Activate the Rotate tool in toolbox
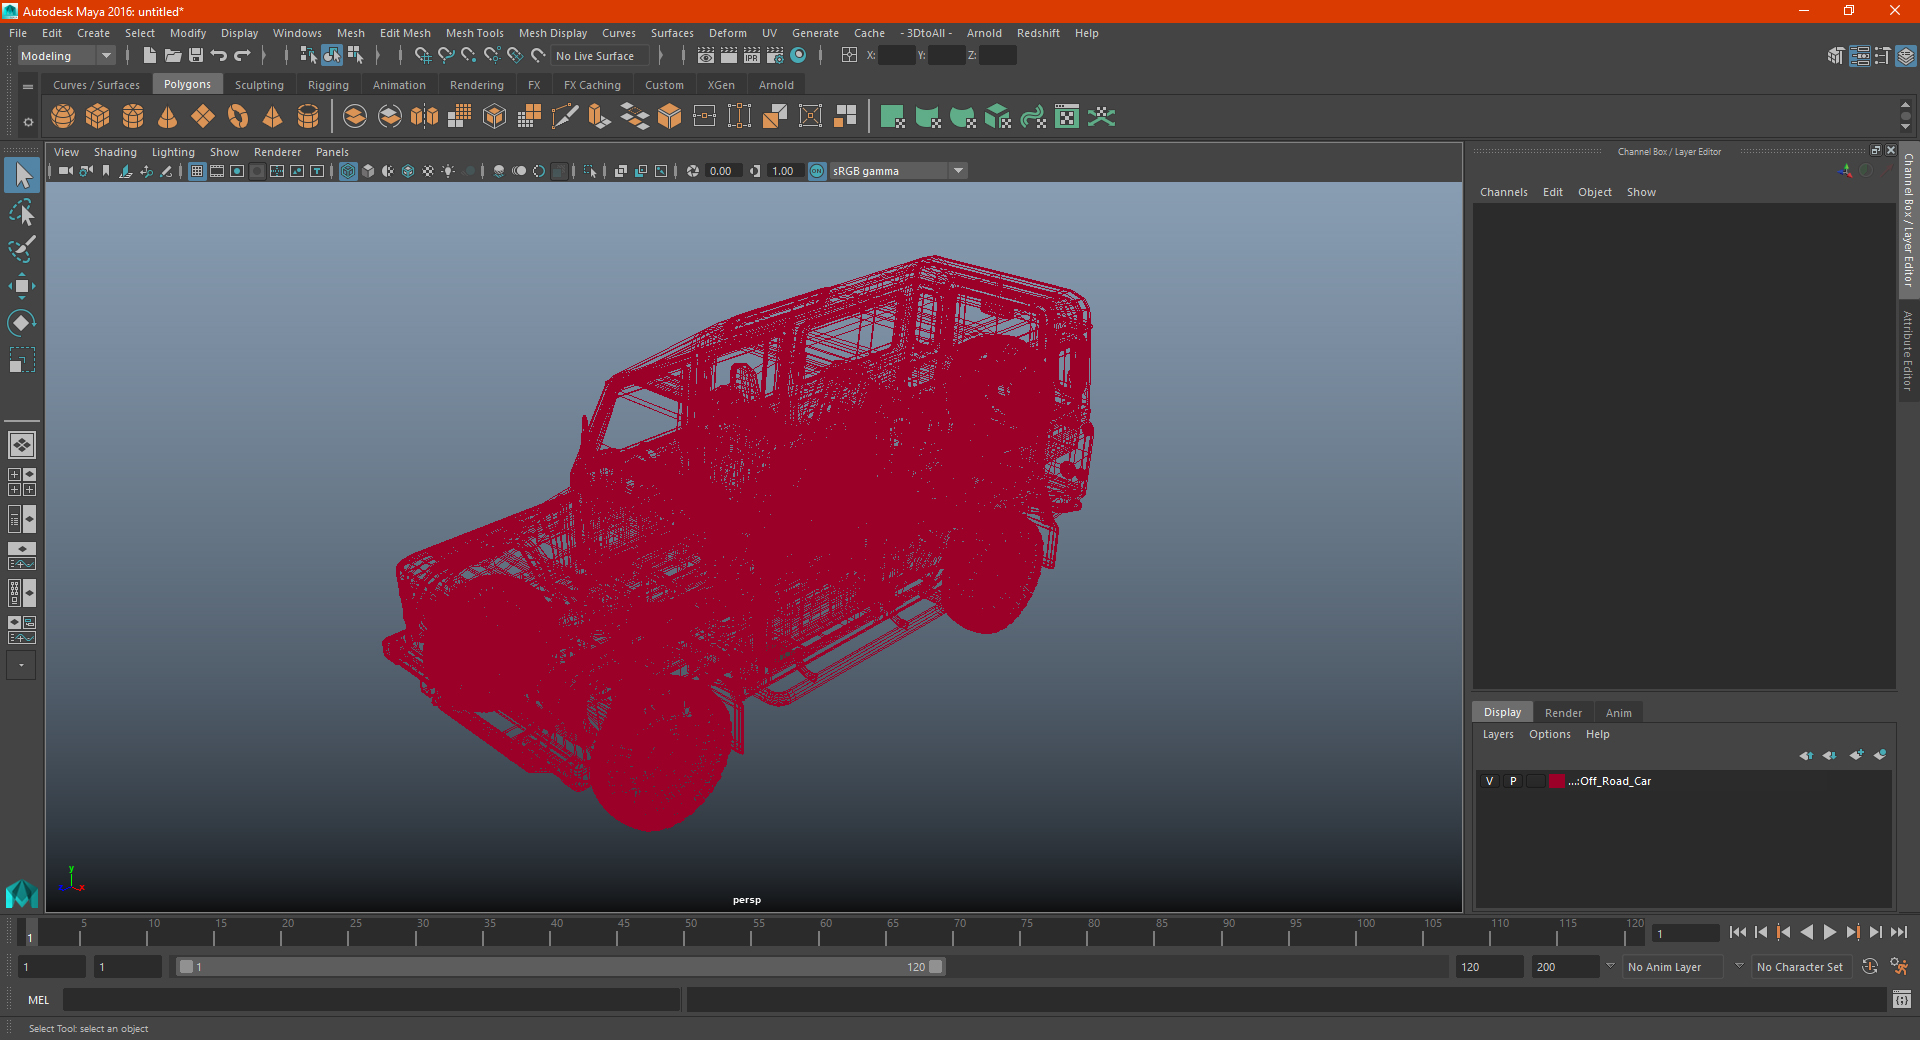 (x=22, y=323)
